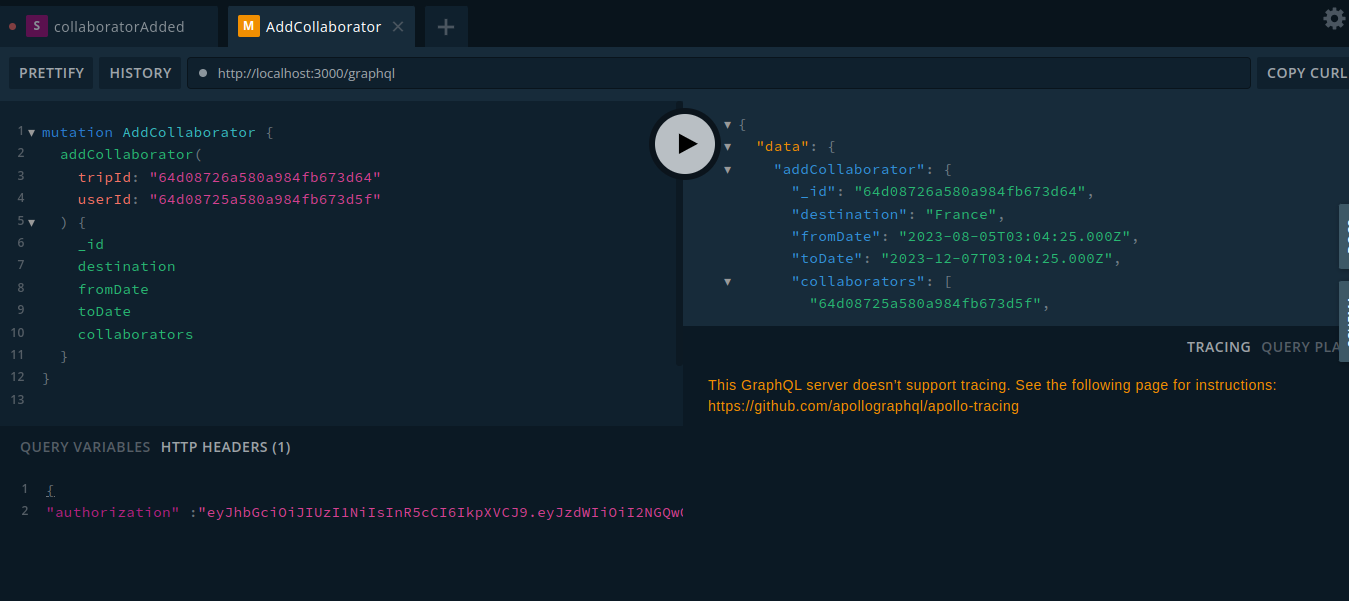Viewport: 1349px width, 601px height.
Task: Switch to the TRACING panel
Action: 1218,347
